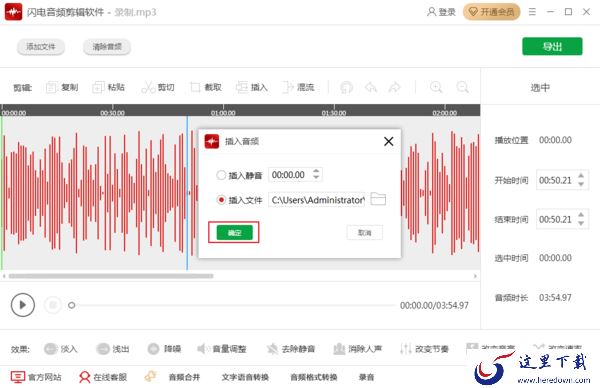Click the right scroll arrow under the waveform
This screenshot has height=388, width=600.
coord(475,276)
